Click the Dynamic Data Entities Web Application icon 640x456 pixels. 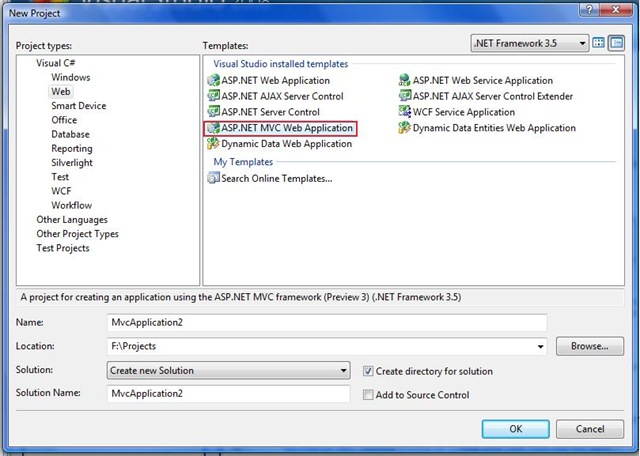[404, 128]
